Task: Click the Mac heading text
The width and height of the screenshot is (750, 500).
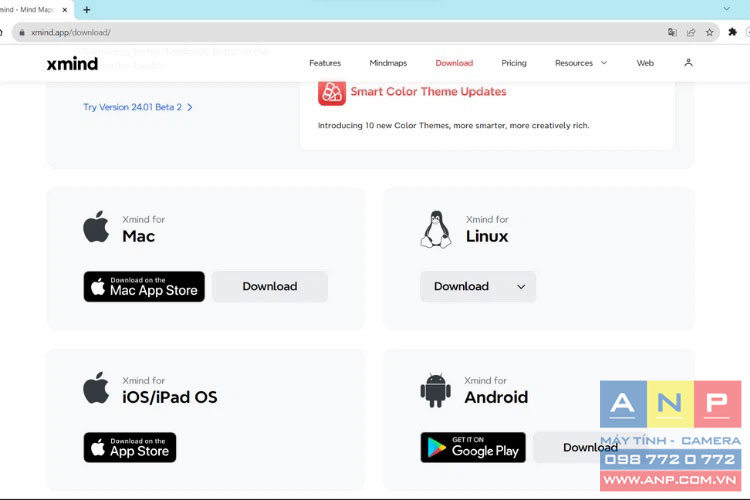Action: [x=139, y=236]
